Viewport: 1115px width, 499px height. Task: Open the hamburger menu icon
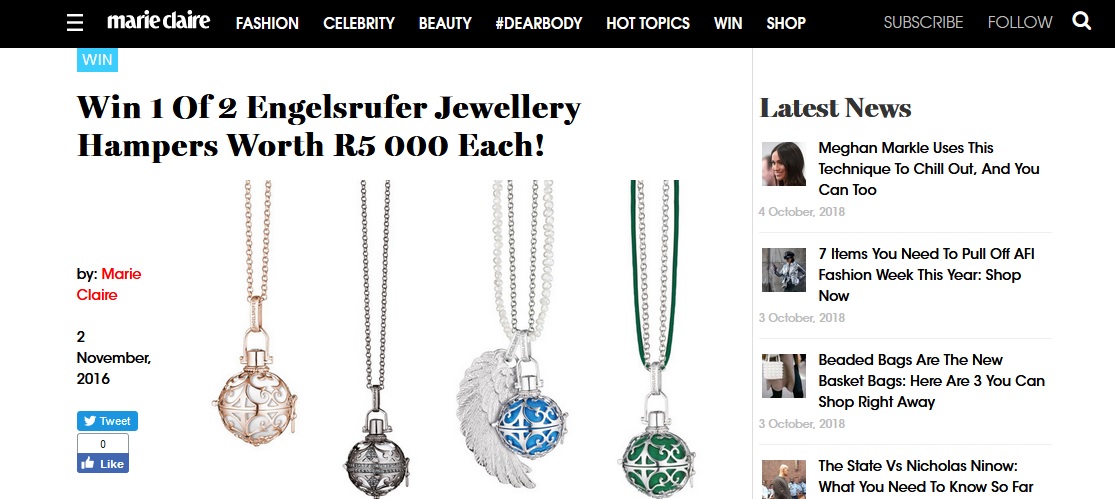click(75, 23)
